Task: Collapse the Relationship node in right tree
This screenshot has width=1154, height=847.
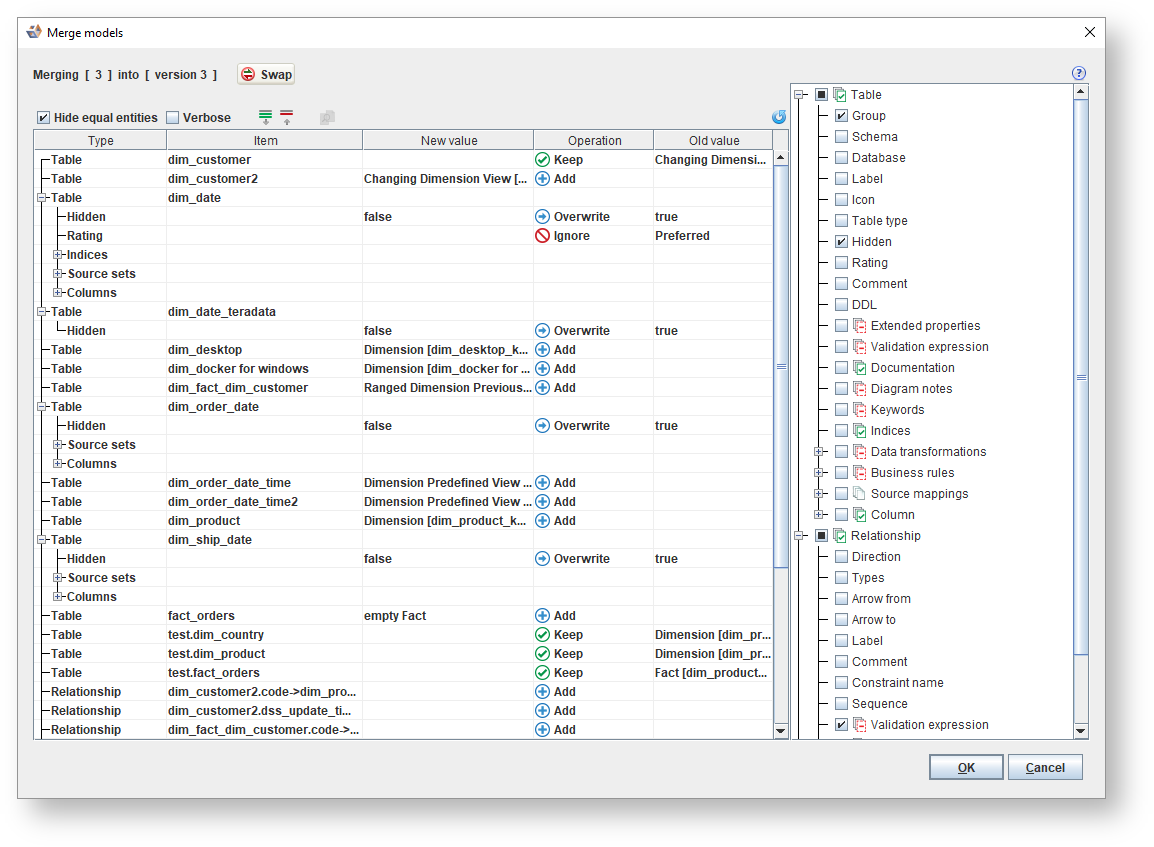Action: (x=799, y=536)
